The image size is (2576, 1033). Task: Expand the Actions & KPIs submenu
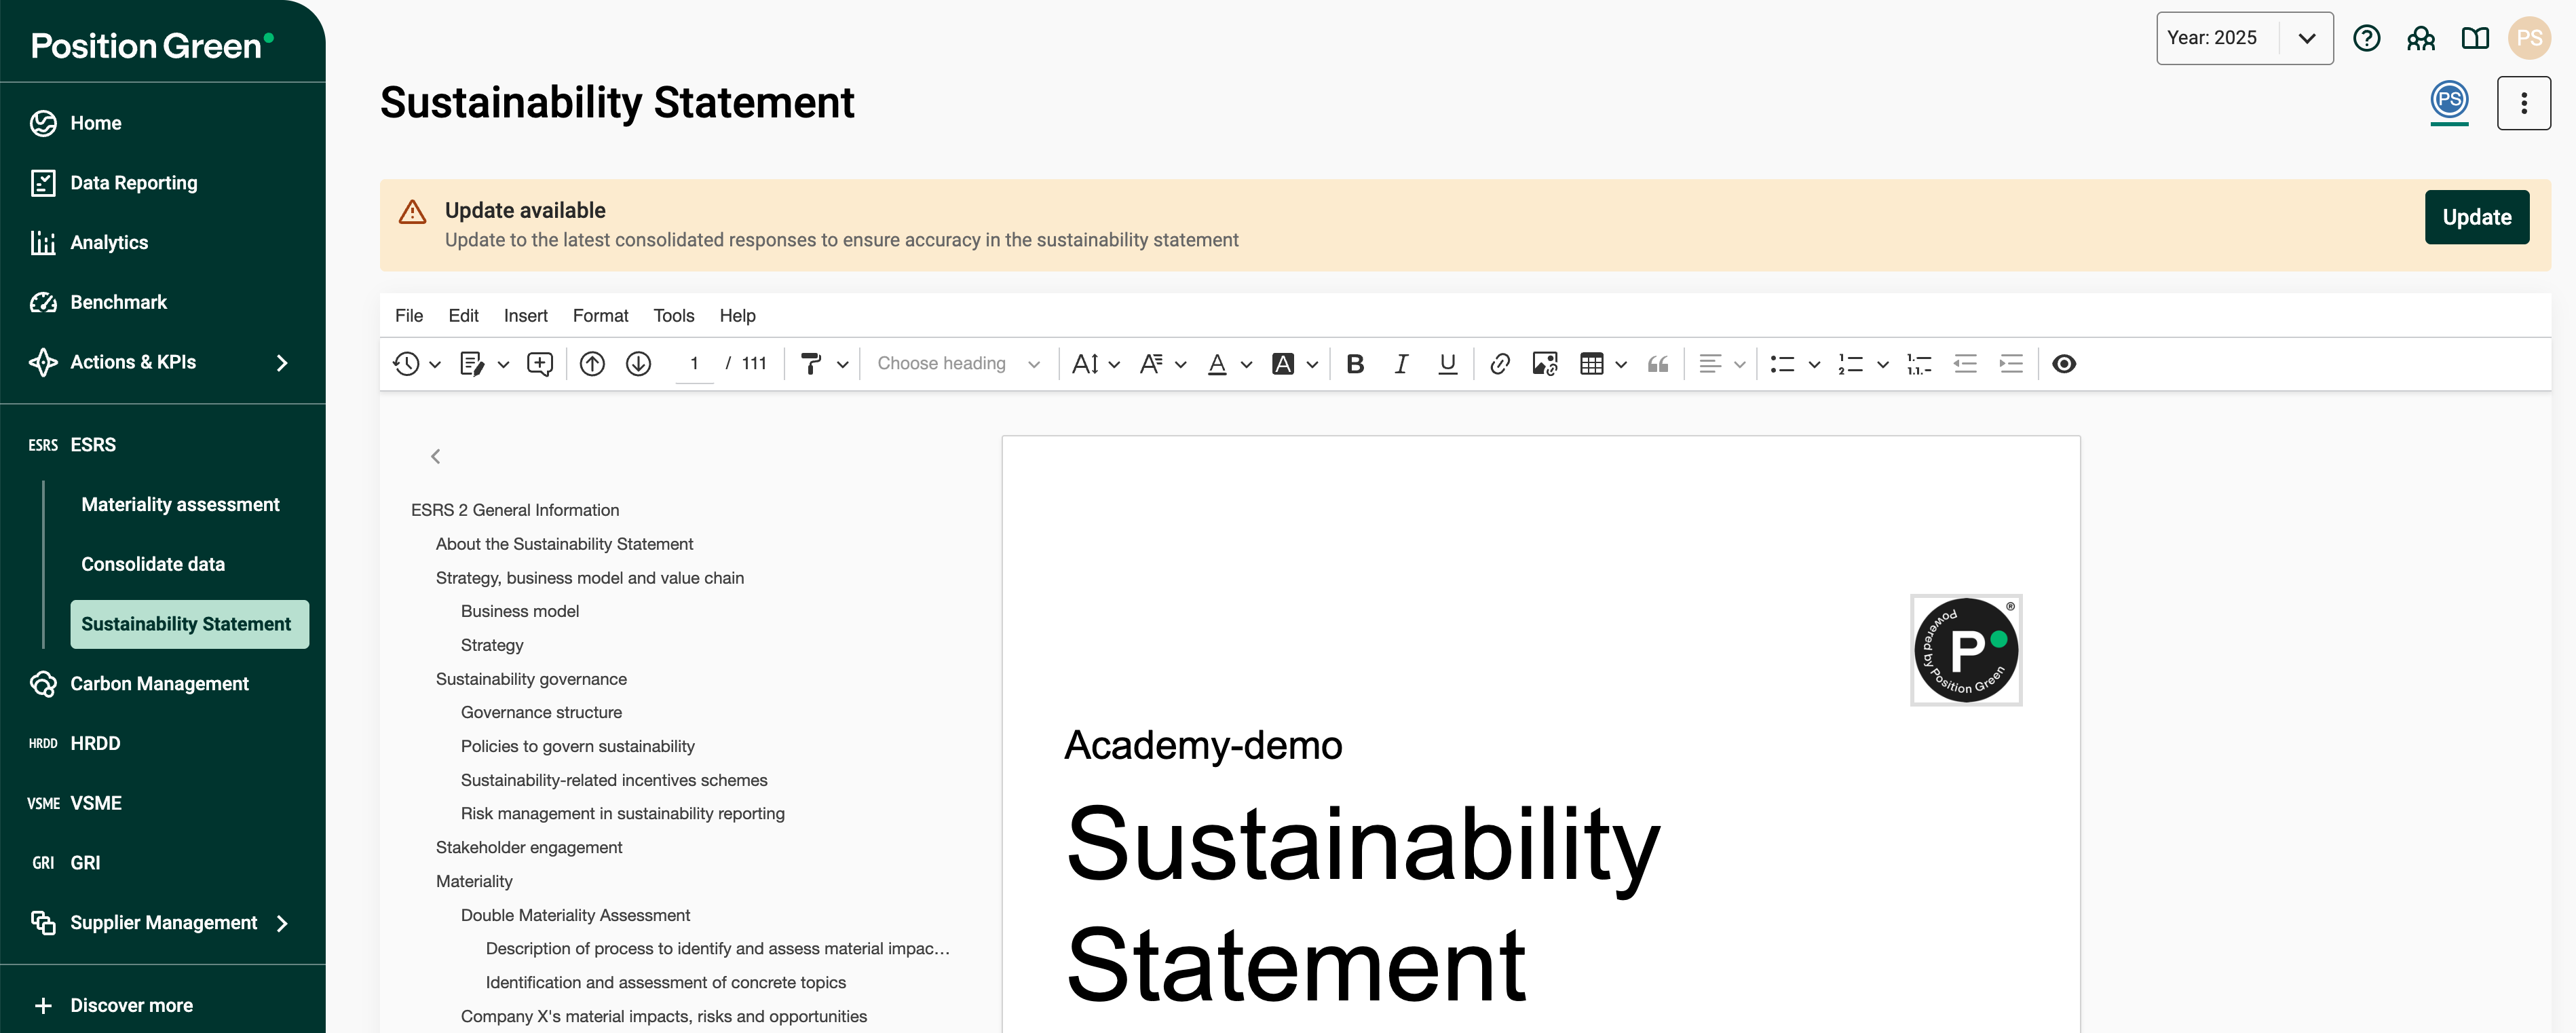(x=282, y=363)
